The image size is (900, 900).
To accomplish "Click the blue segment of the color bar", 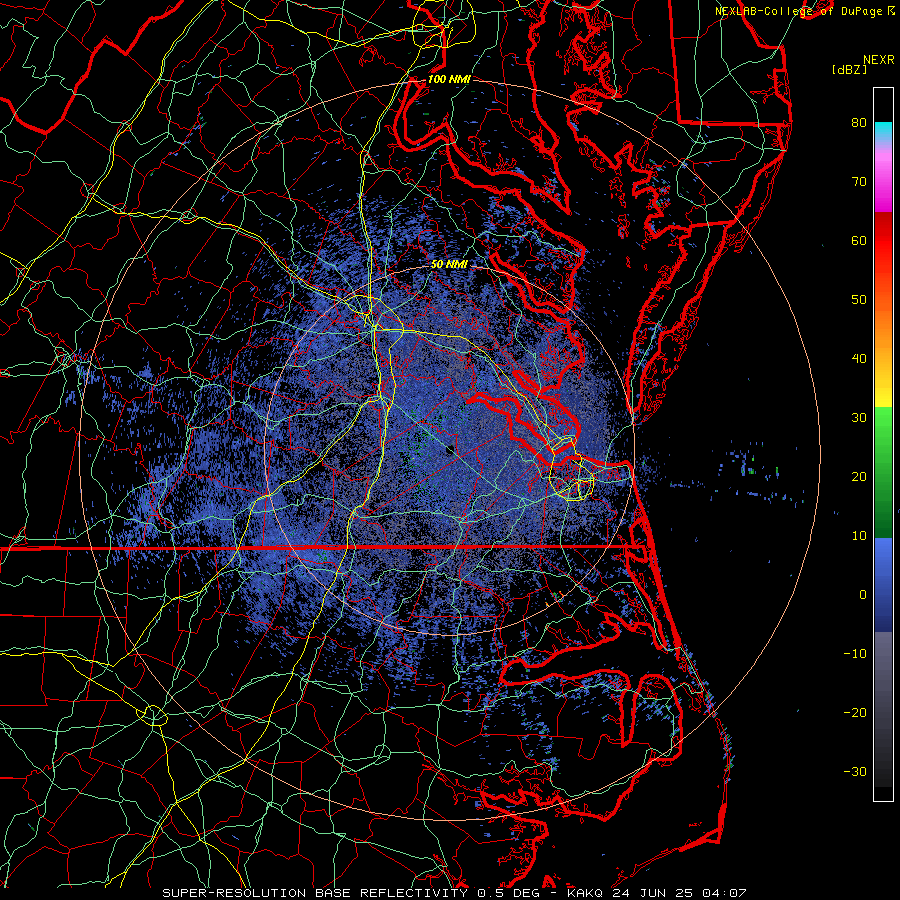I will [883, 584].
